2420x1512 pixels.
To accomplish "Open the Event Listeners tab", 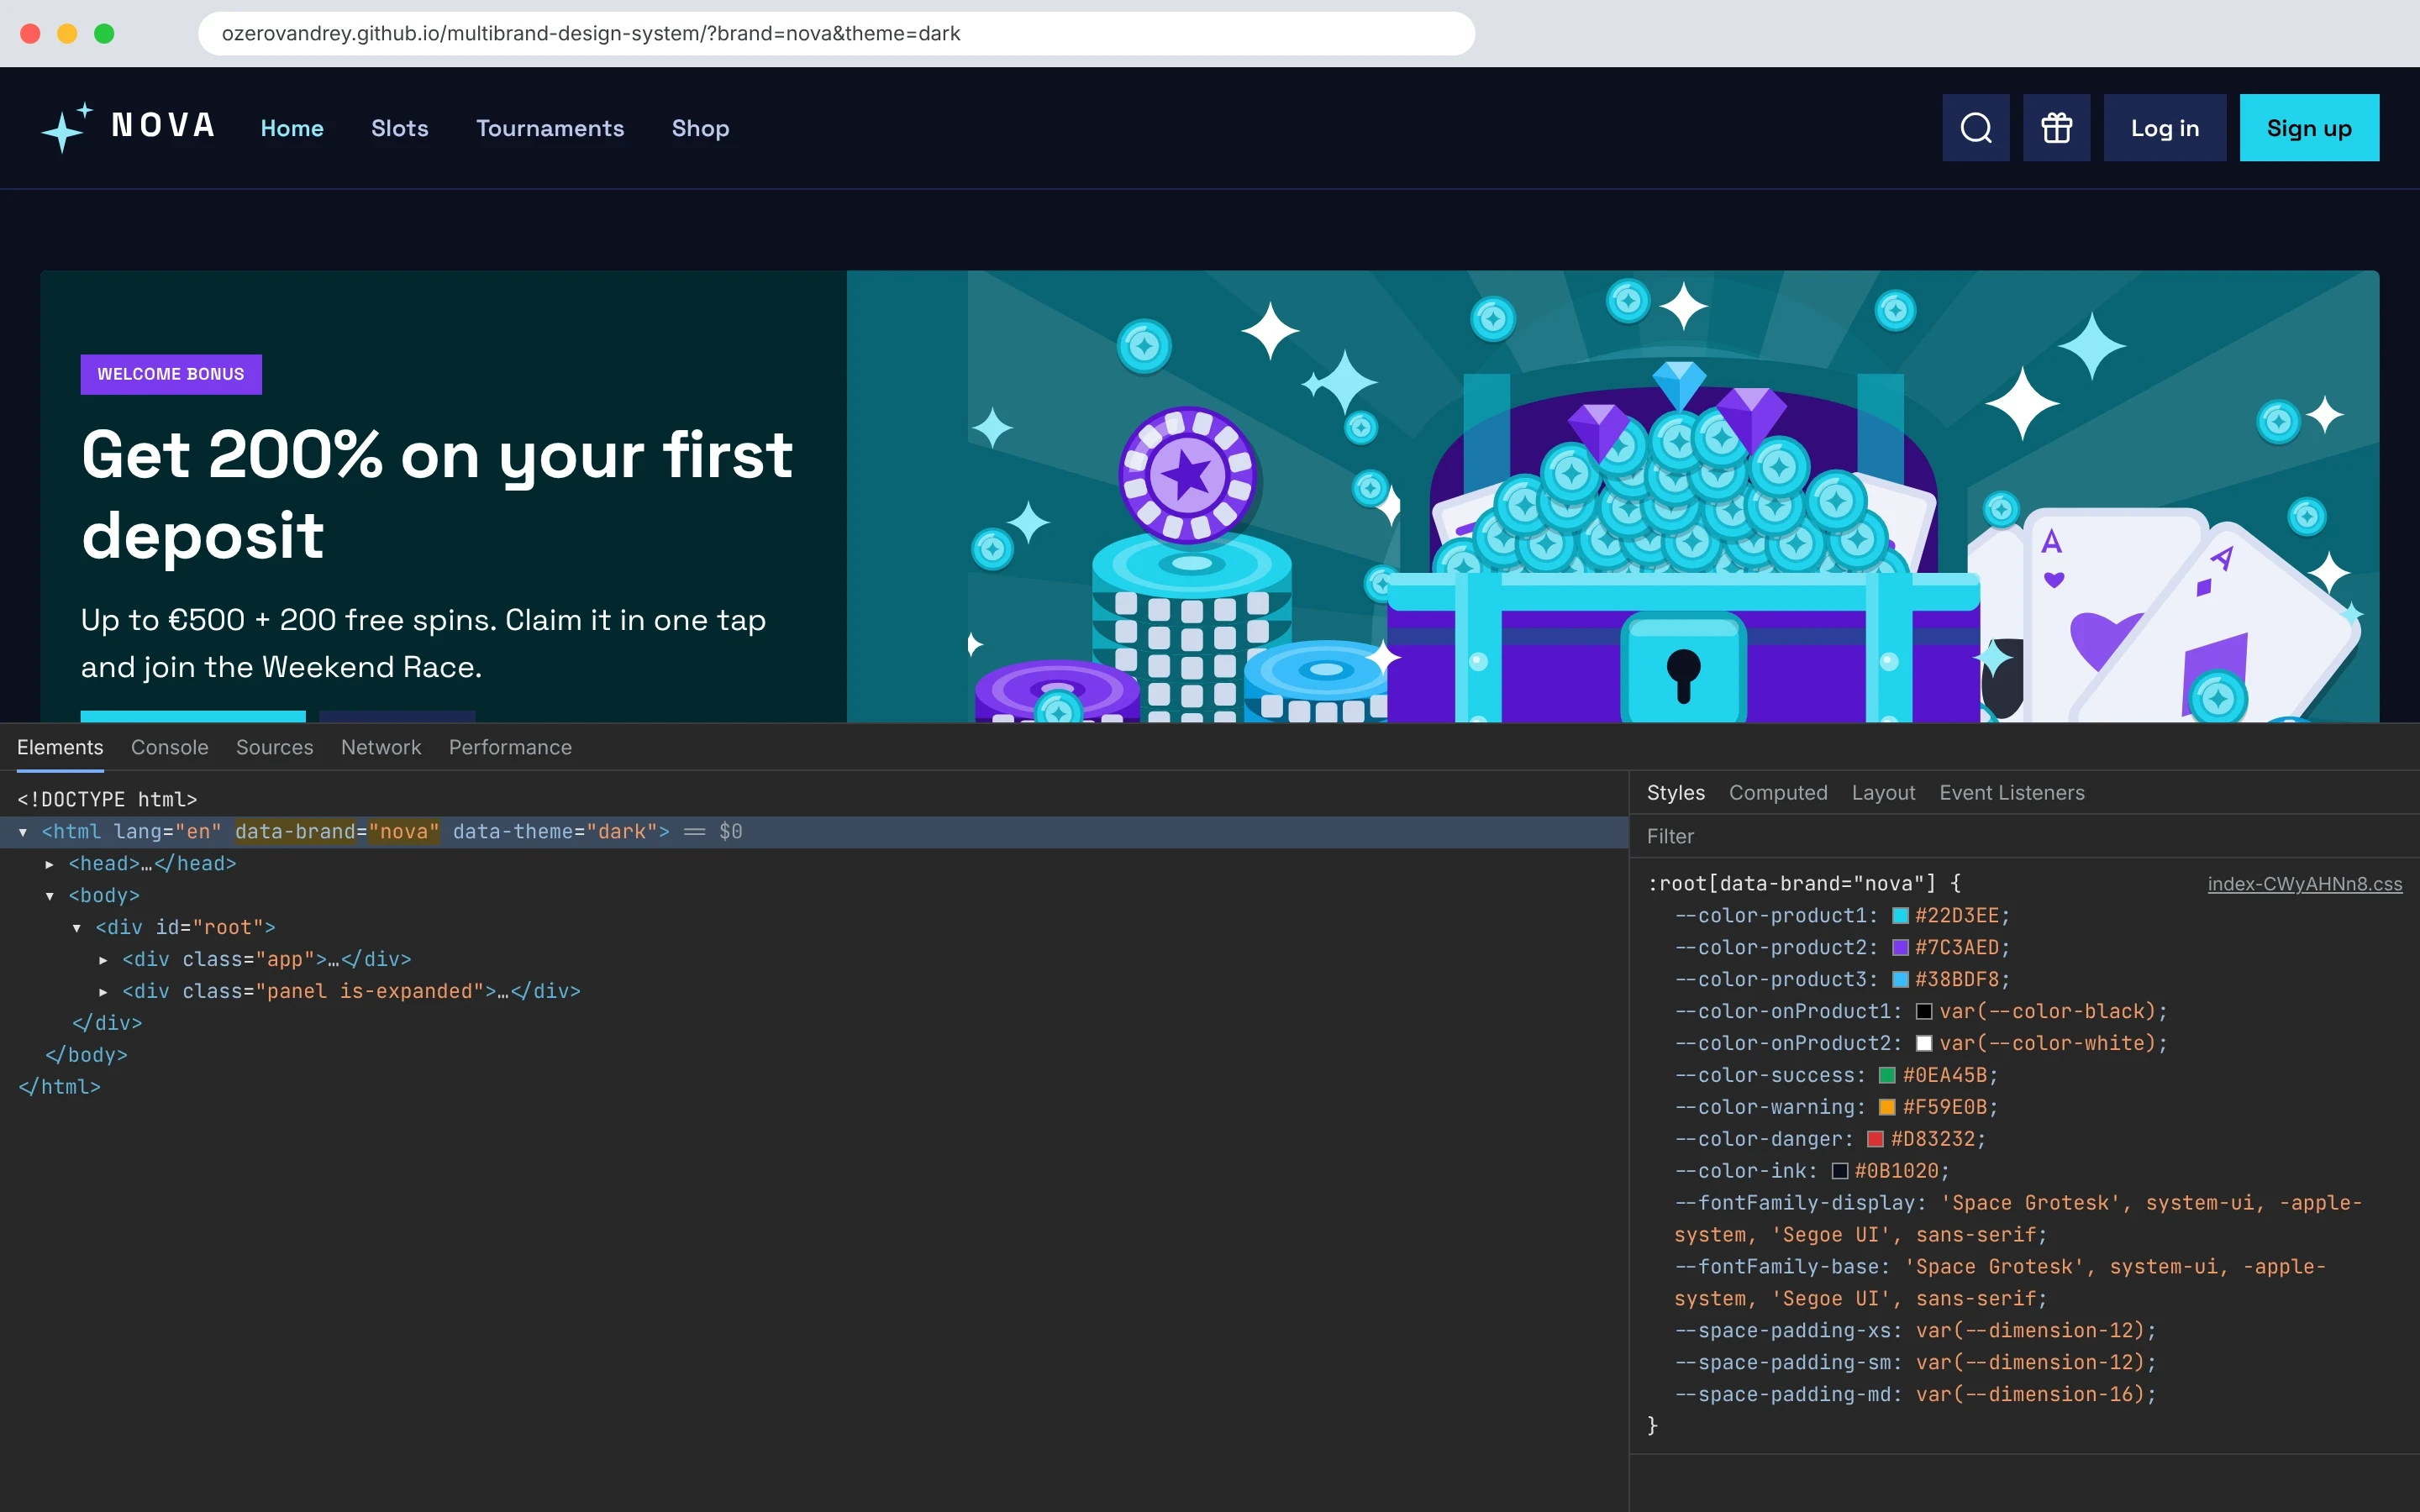I will [x=2012, y=792].
